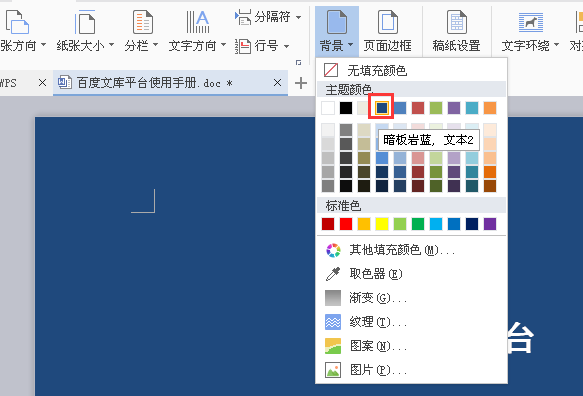Expand the paper size dropdown arrow
The height and width of the screenshot is (396, 583).
[x=111, y=45]
